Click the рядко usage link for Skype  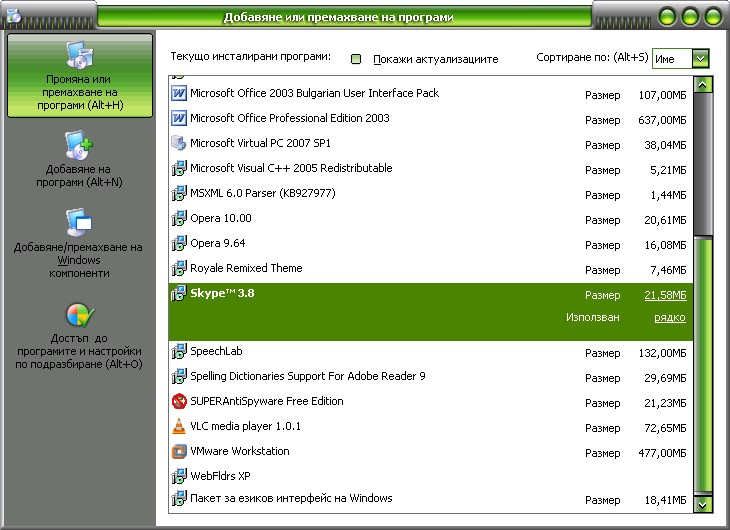(x=669, y=318)
